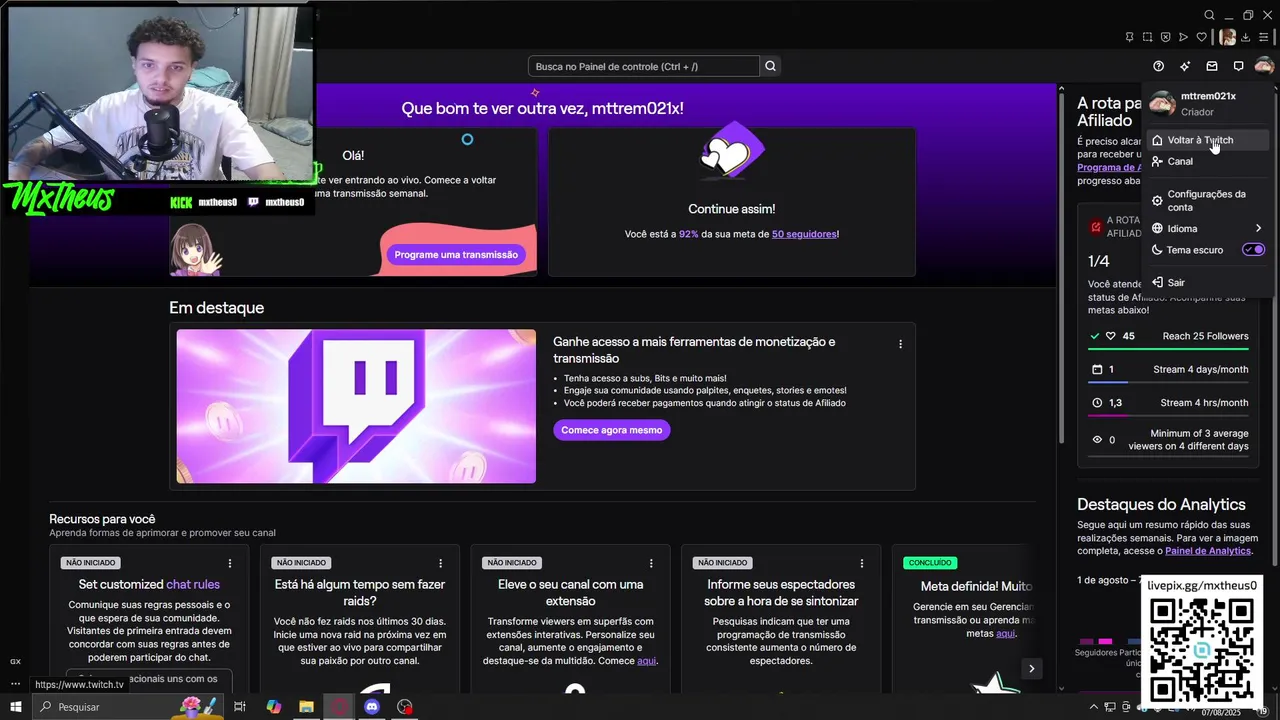Open Configurações da conta
This screenshot has height=720, width=1280.
pos(1207,200)
